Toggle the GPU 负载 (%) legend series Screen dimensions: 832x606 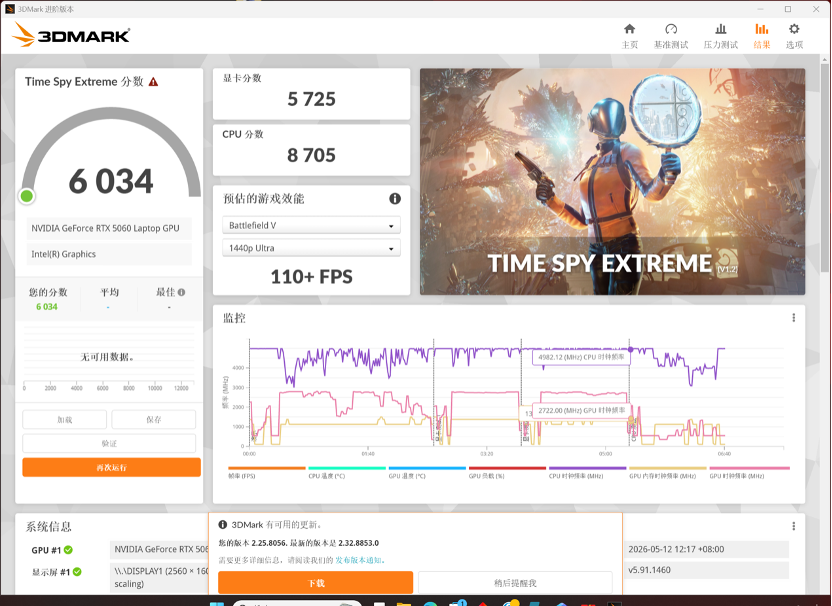[507, 472]
